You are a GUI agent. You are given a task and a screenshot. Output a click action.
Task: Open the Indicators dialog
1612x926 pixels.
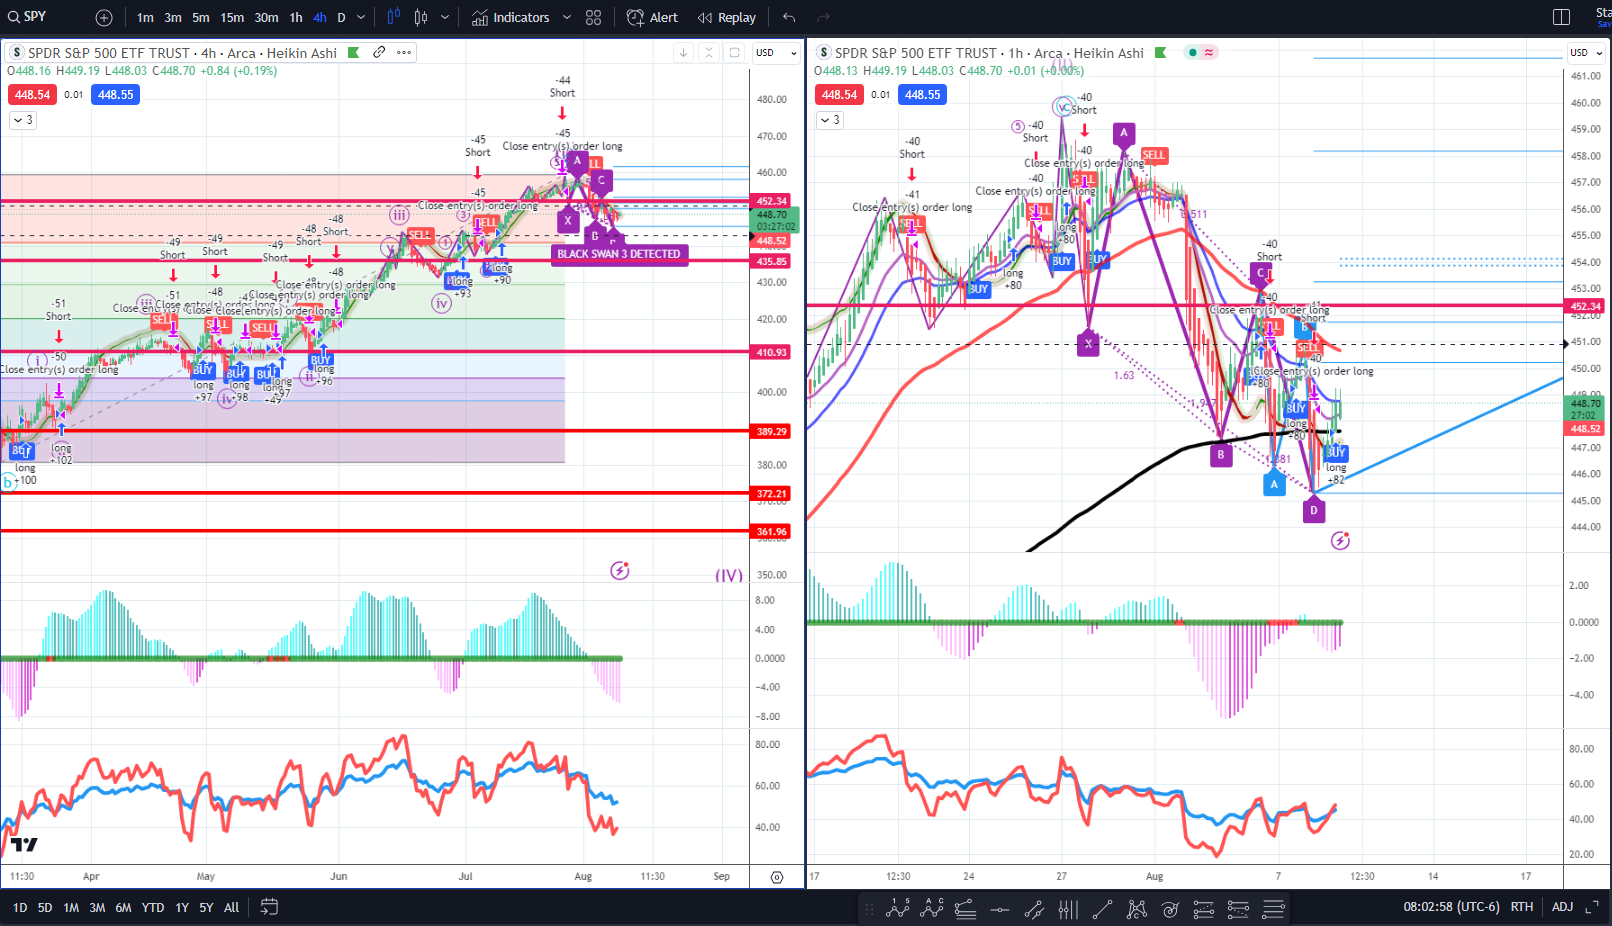coord(510,17)
